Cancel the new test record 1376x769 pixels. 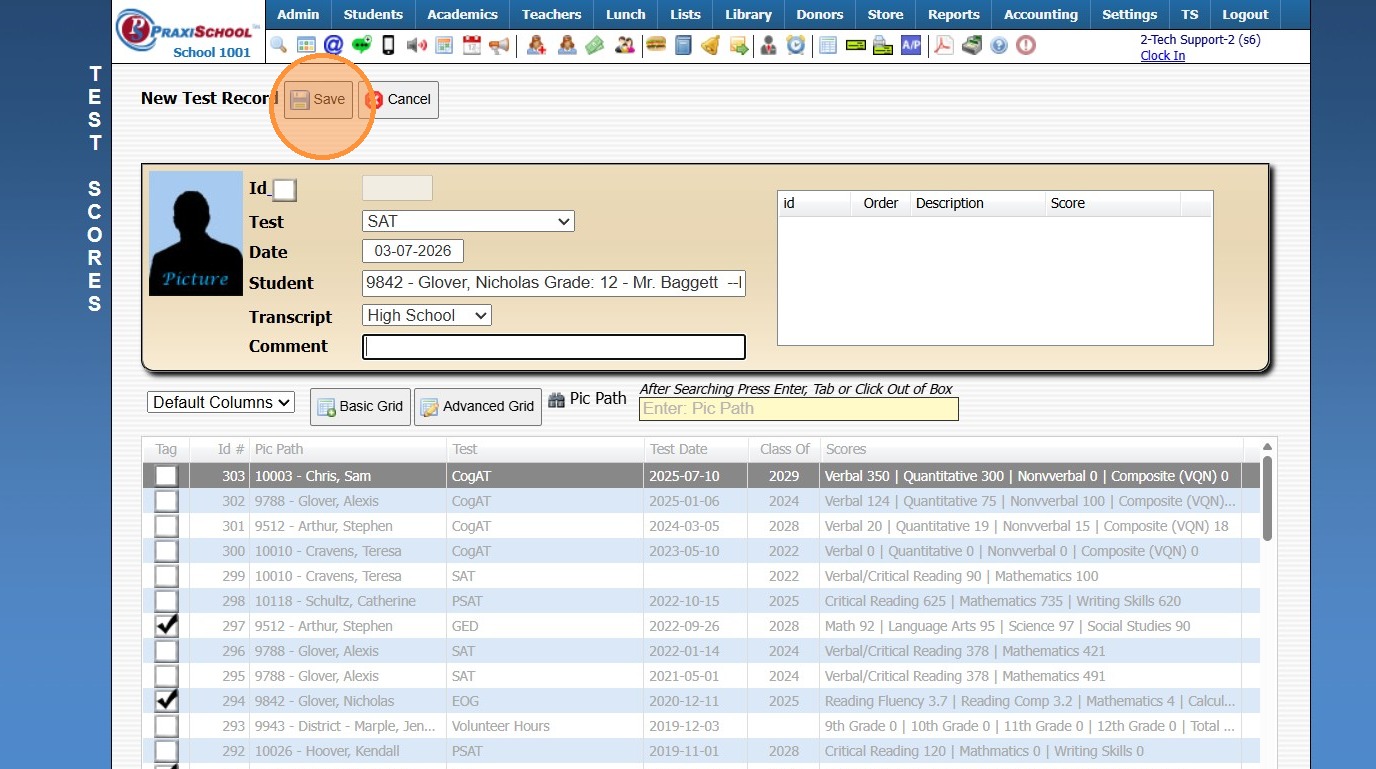pos(399,99)
